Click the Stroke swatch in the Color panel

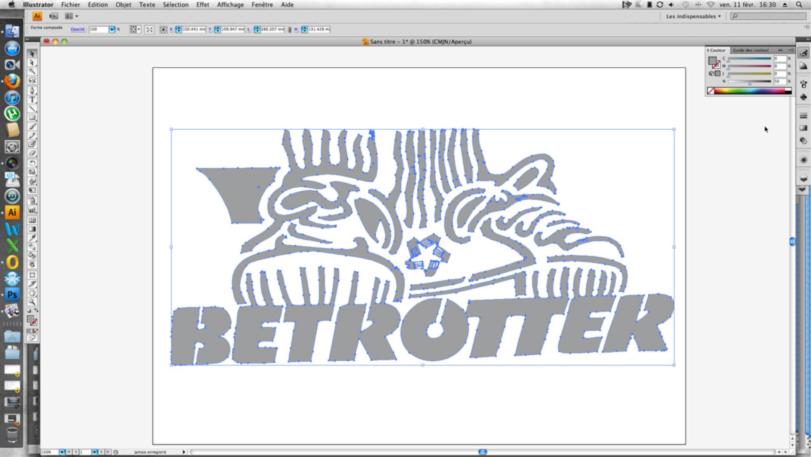tap(716, 66)
